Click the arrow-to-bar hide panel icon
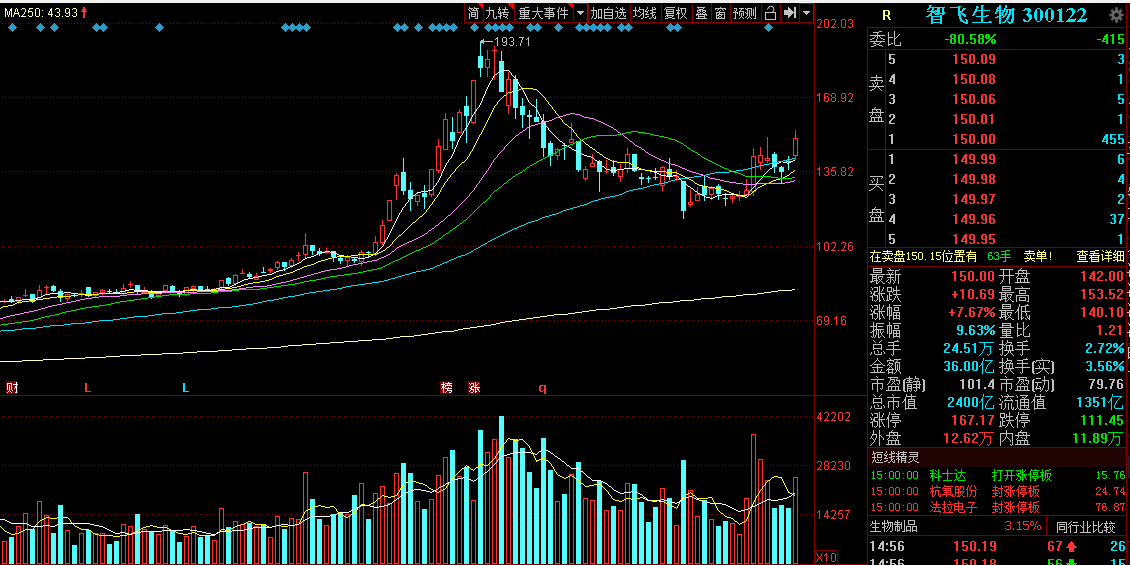This screenshot has height=565, width=1130. pyautogui.click(x=790, y=12)
